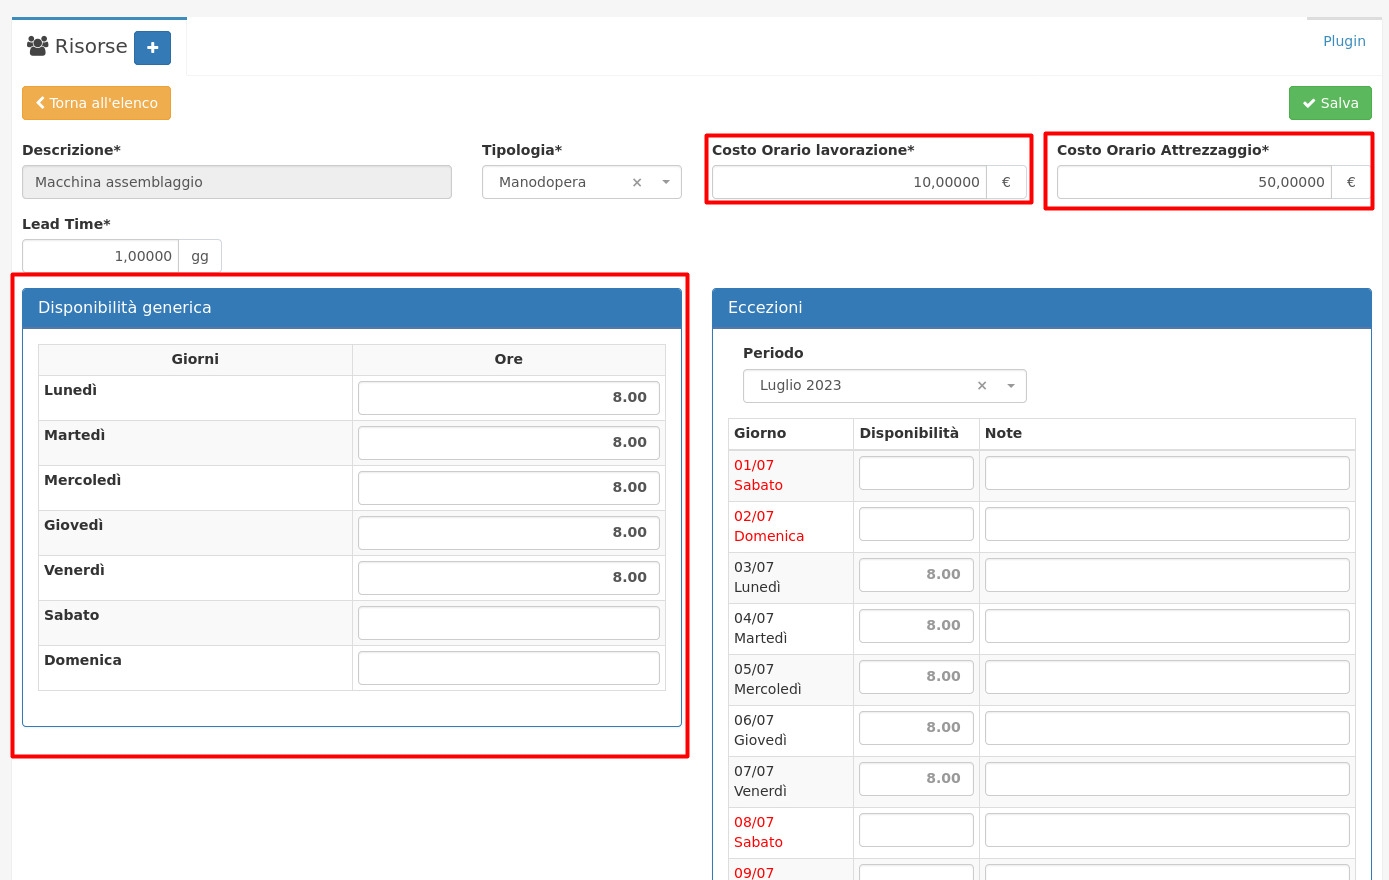Click the gg unit label next to Lead Time
The height and width of the screenshot is (880, 1389).
(200, 256)
